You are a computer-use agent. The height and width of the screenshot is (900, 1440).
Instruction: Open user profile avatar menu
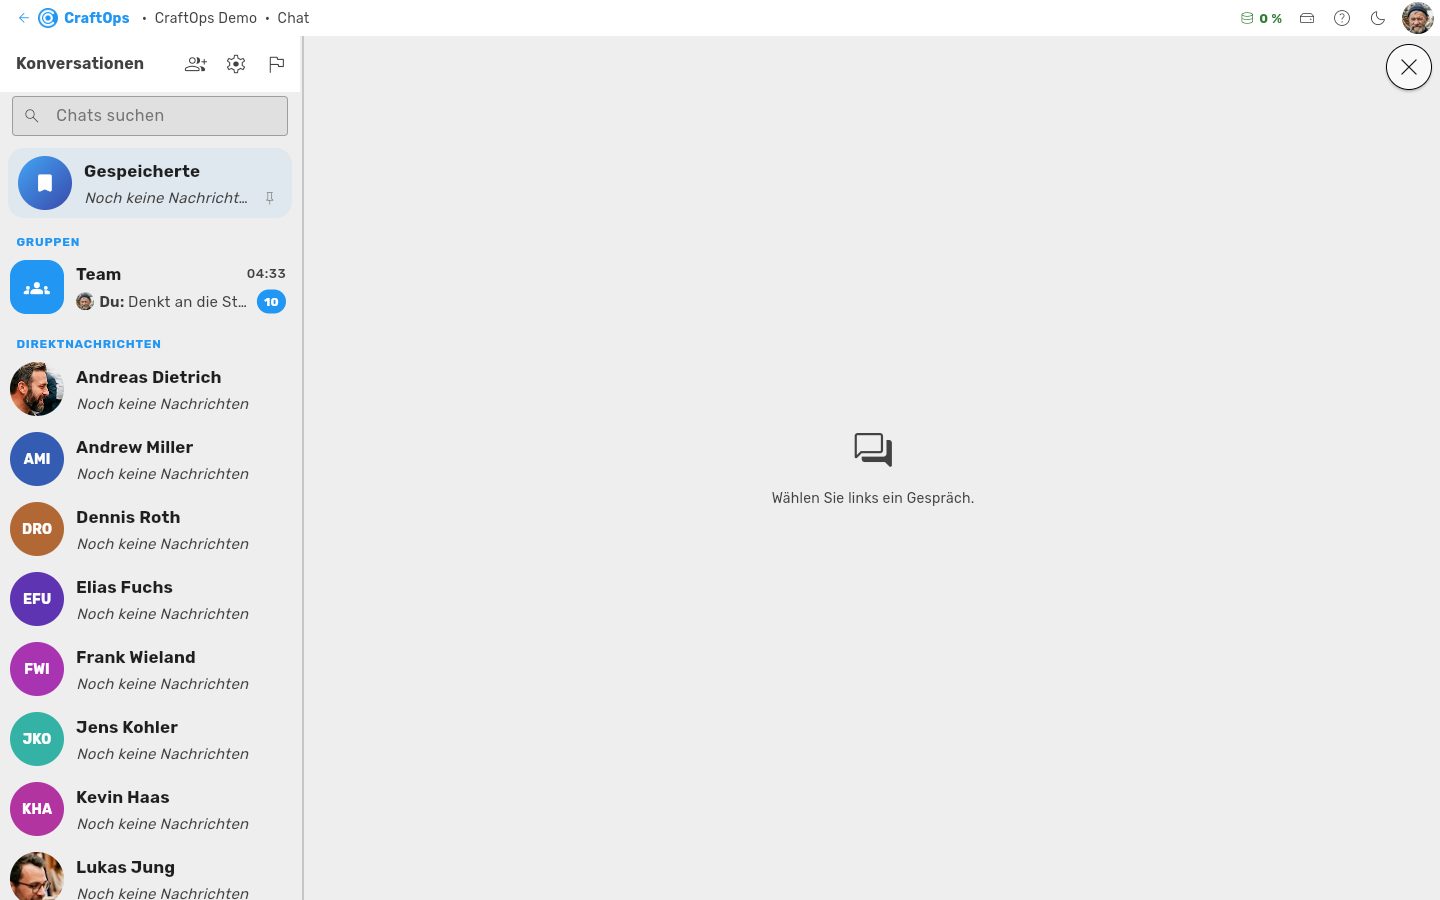1418,18
